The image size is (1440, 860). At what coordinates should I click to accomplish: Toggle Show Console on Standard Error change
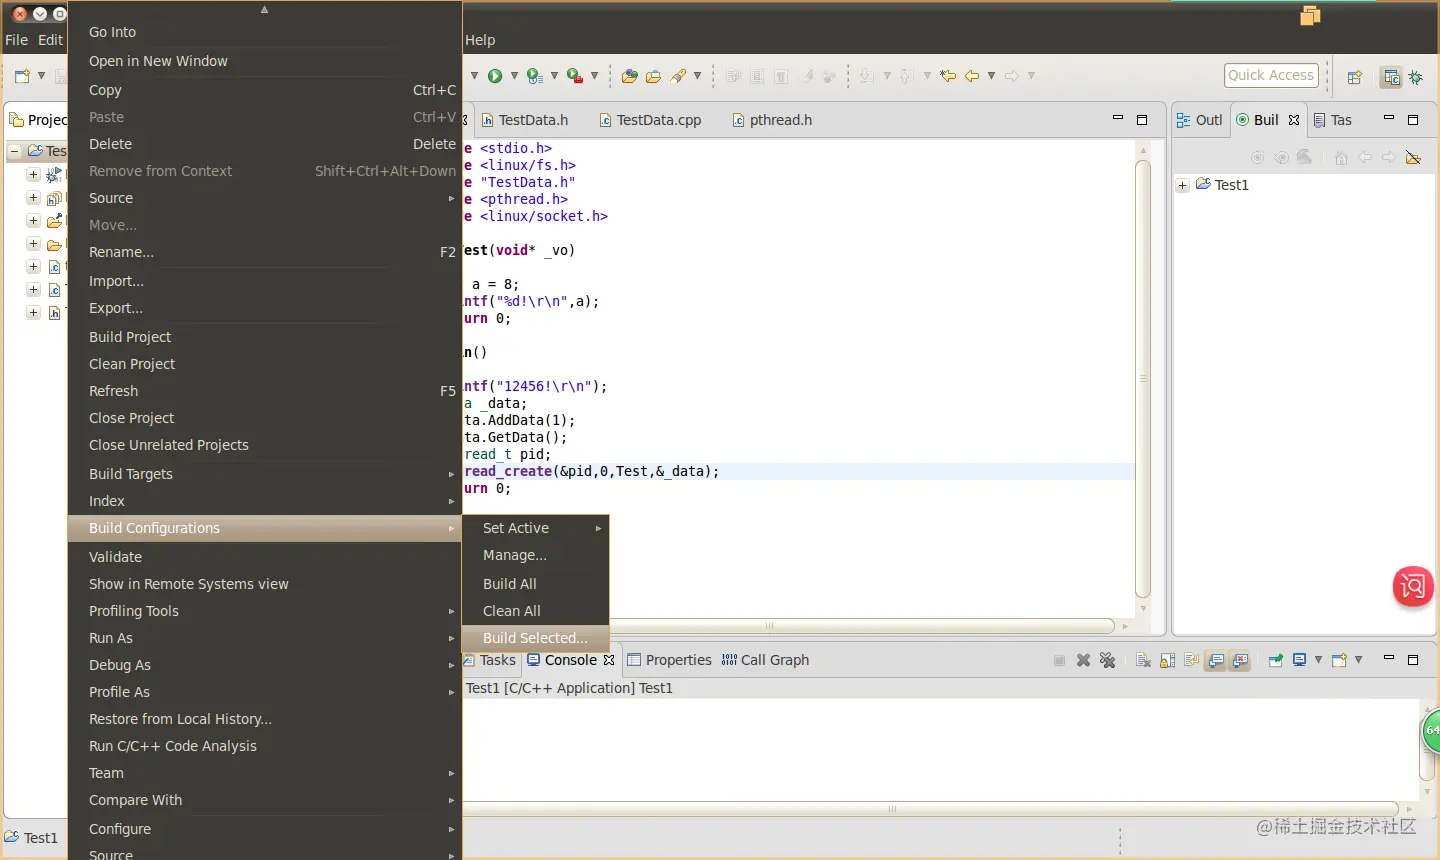pyautogui.click(x=1240, y=660)
